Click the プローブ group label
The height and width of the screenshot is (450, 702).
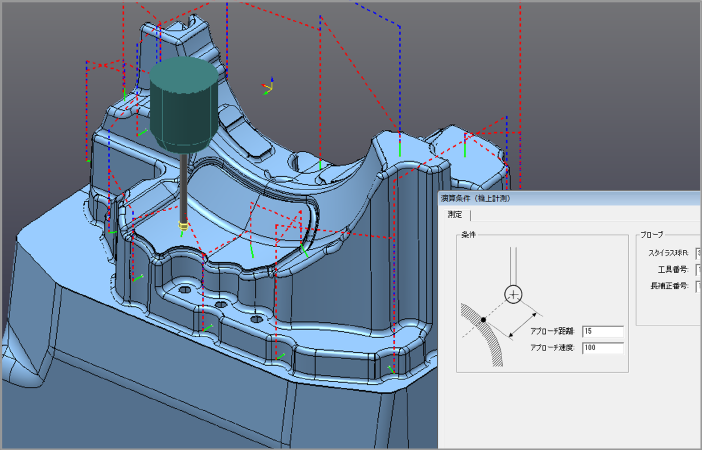(651, 235)
